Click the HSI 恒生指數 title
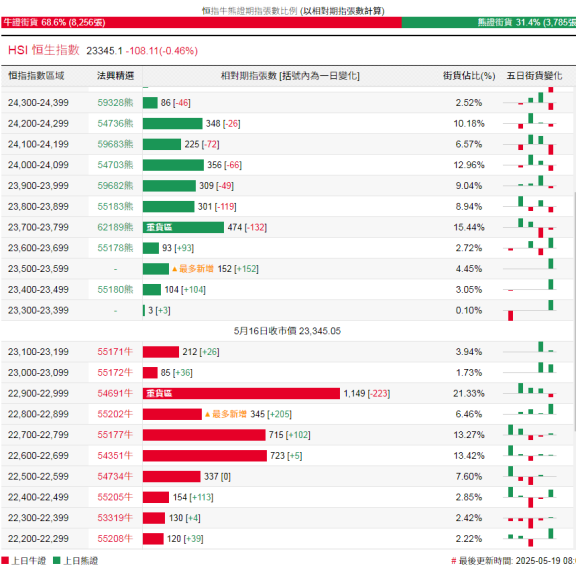Viewport: 576px width, 575px height. pos(44,50)
